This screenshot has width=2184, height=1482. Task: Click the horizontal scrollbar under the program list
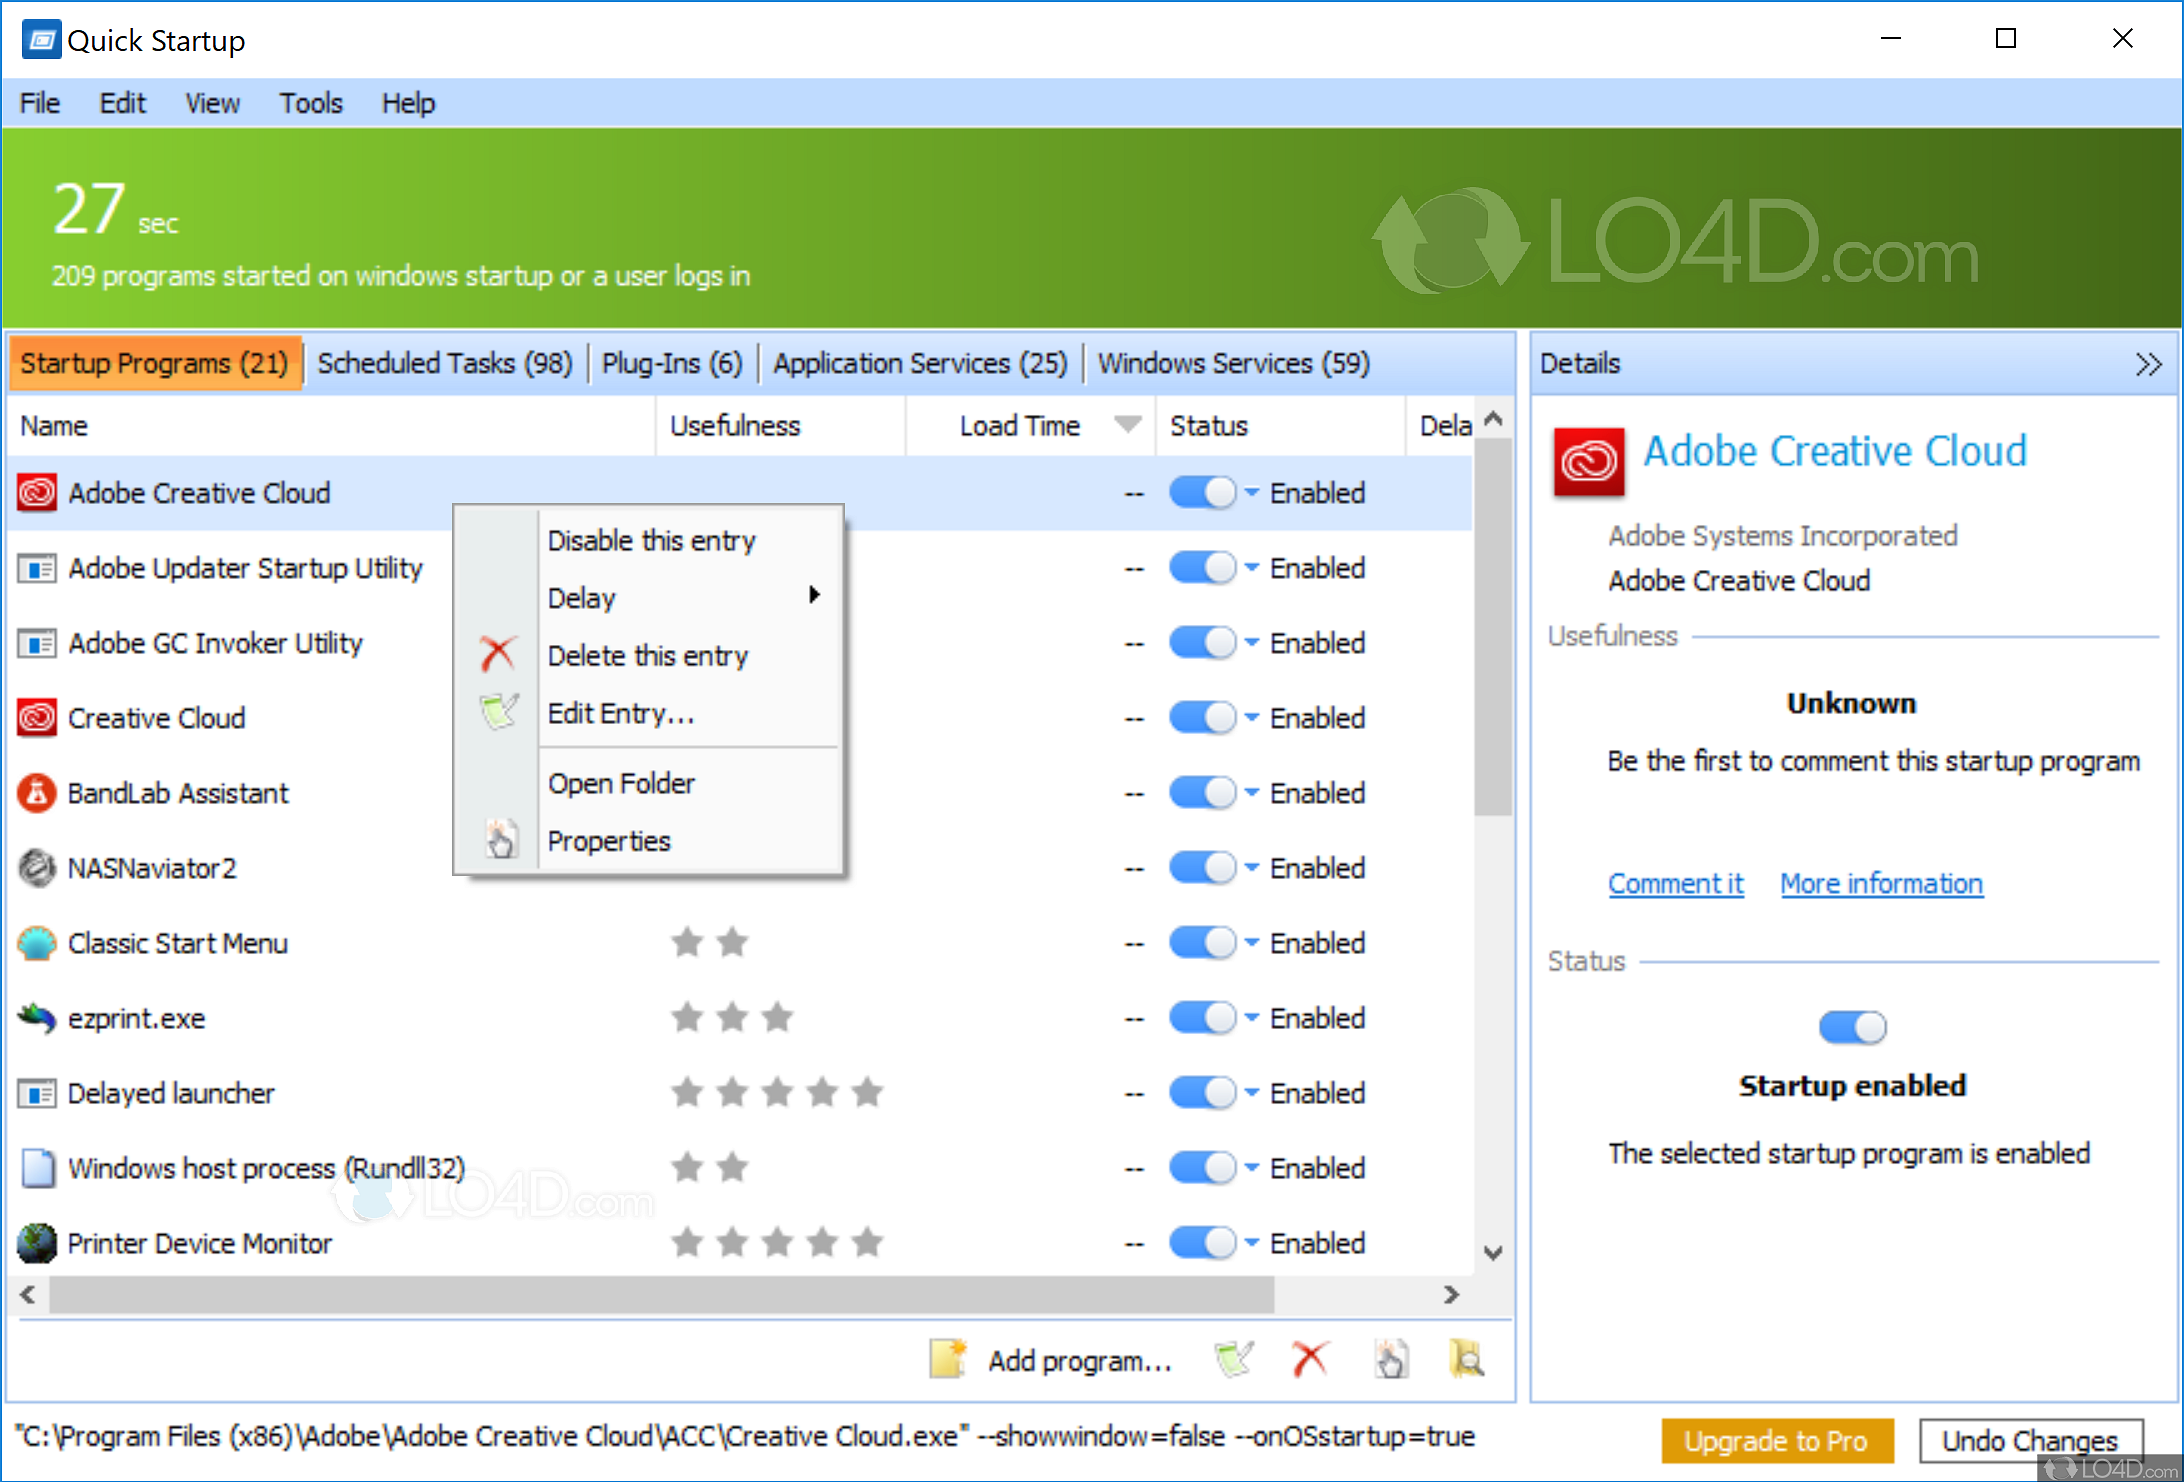pyautogui.click(x=660, y=1295)
